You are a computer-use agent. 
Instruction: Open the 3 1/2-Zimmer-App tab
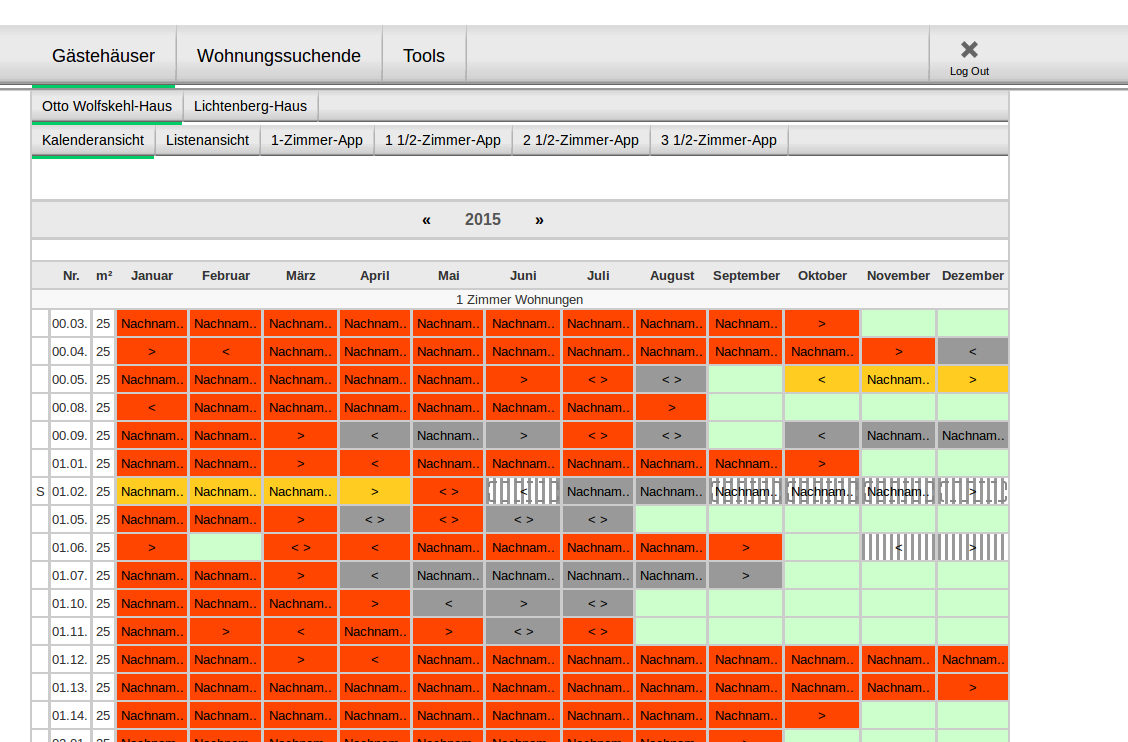coord(718,140)
